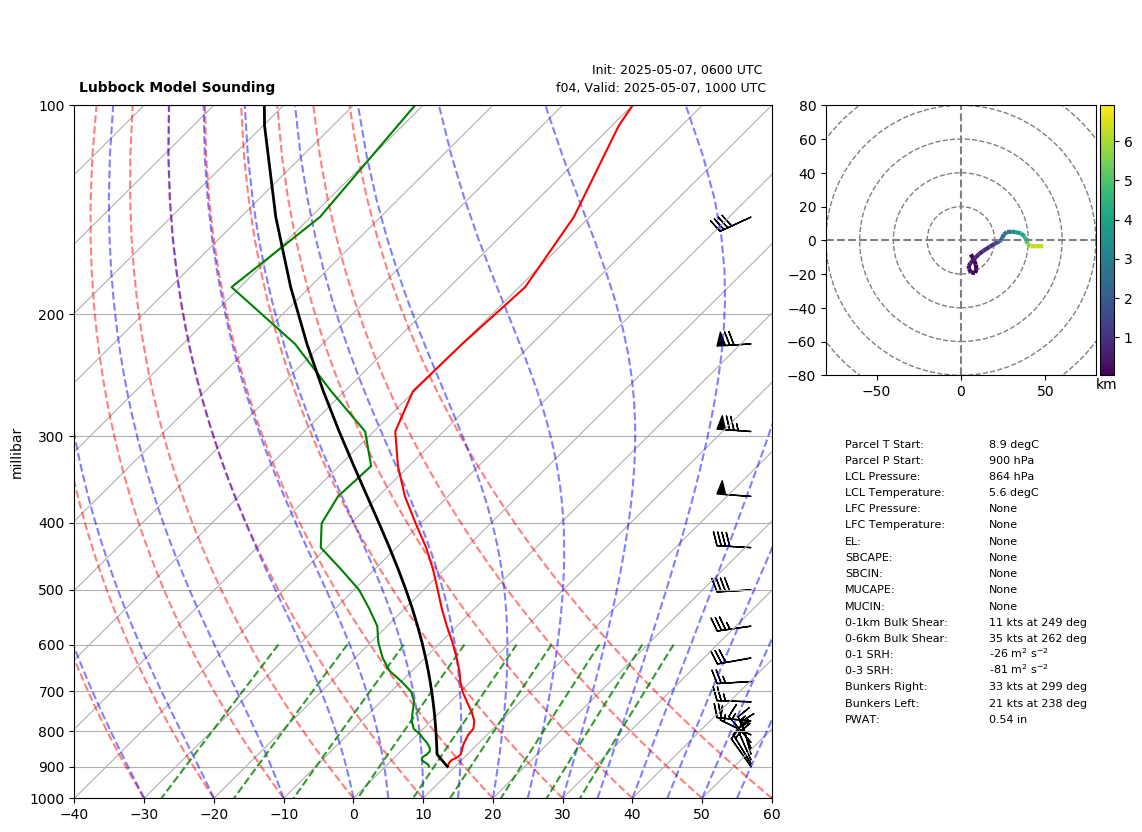1142x832 pixels.
Task: Click the "0-3 SRH:" label
Action: pyautogui.click(x=869, y=670)
